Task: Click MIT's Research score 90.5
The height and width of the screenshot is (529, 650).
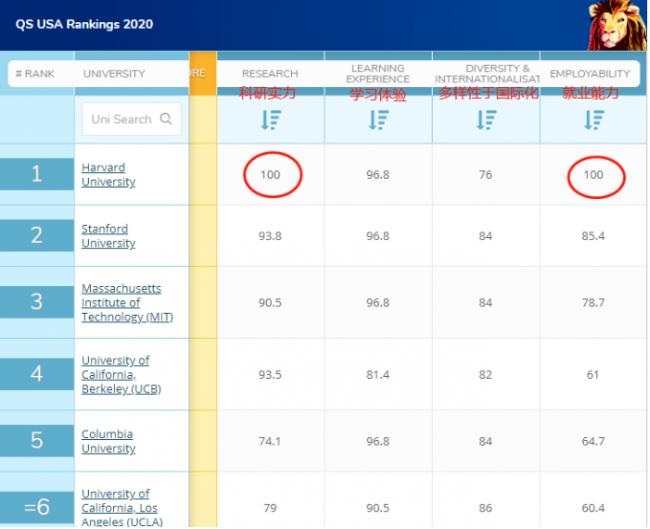Action: (x=270, y=303)
